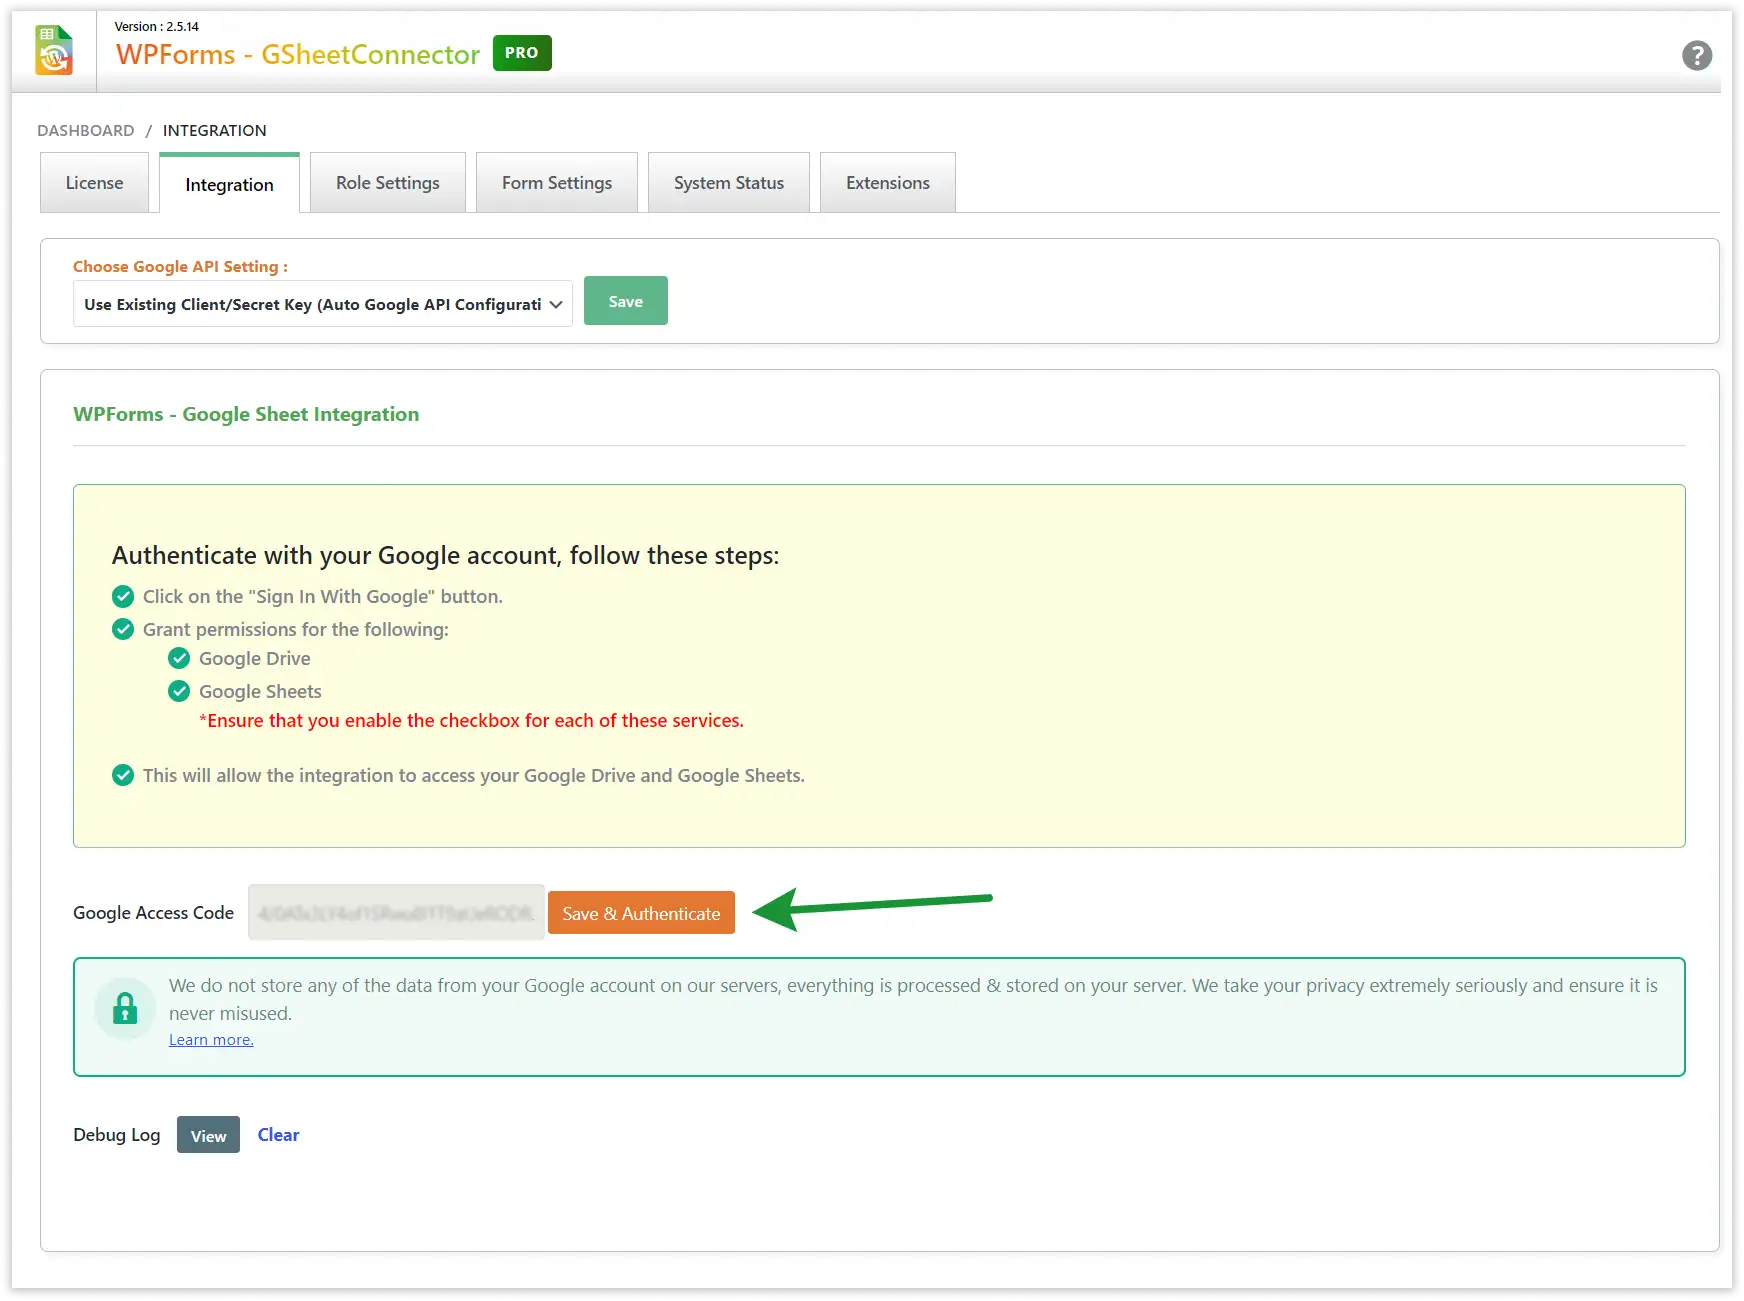Viewport: 1744px width, 1301px height.
Task: Click the "Google Access Code" label
Action: (153, 913)
